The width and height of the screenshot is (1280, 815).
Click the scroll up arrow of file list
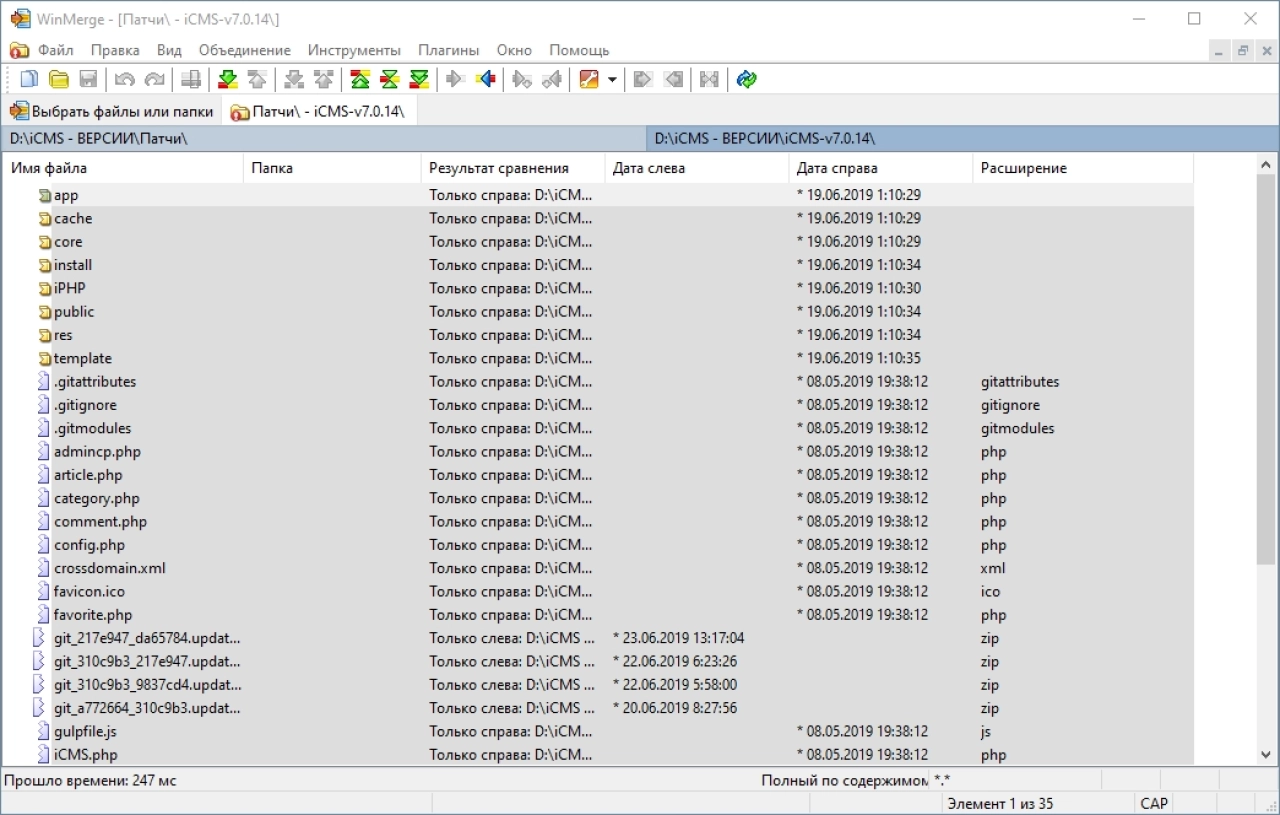pyautogui.click(x=1266, y=165)
